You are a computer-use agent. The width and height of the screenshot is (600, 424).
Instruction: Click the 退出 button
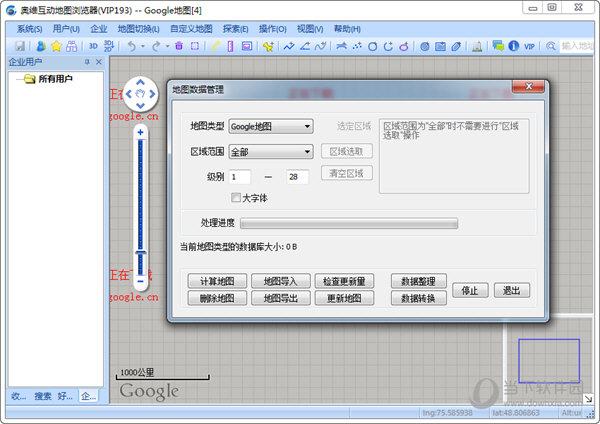click(x=512, y=290)
